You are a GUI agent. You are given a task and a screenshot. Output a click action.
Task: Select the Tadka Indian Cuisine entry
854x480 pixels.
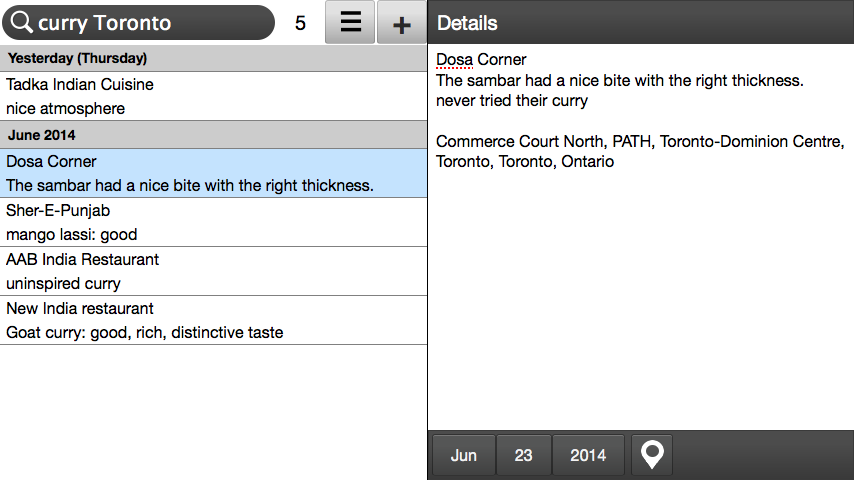click(x=213, y=96)
